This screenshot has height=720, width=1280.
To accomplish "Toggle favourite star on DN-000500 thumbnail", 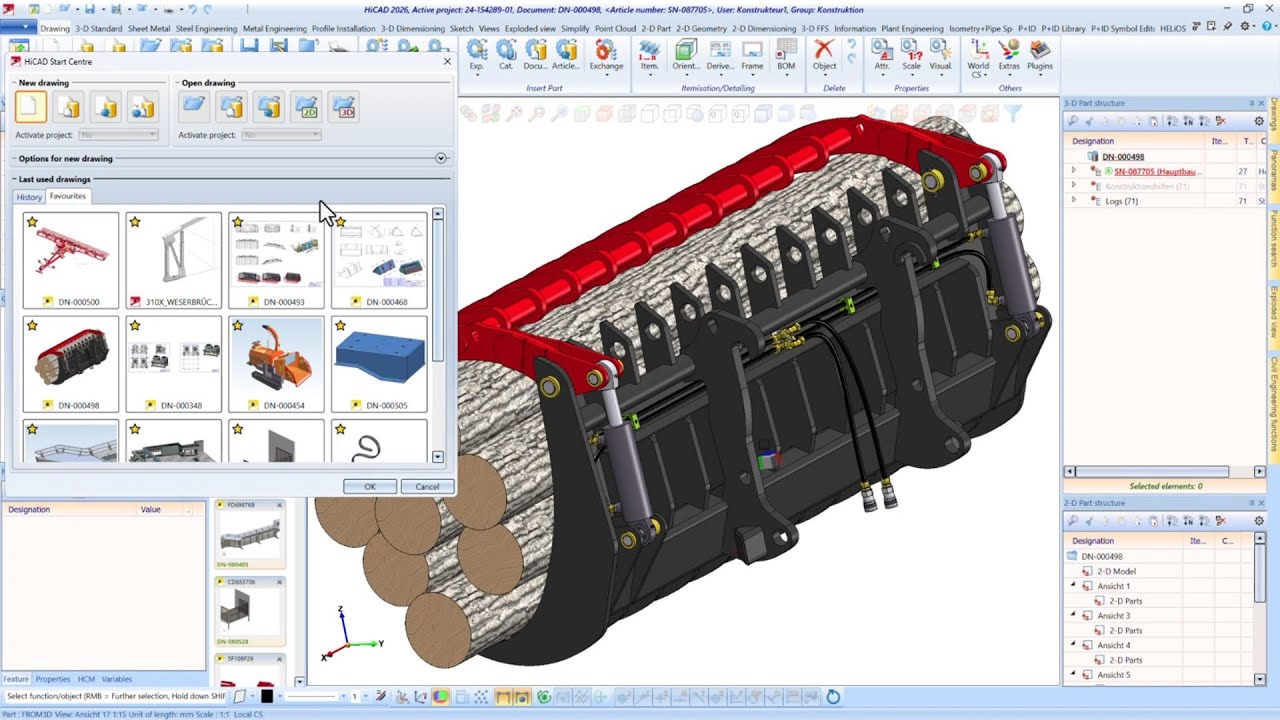I will [33, 222].
